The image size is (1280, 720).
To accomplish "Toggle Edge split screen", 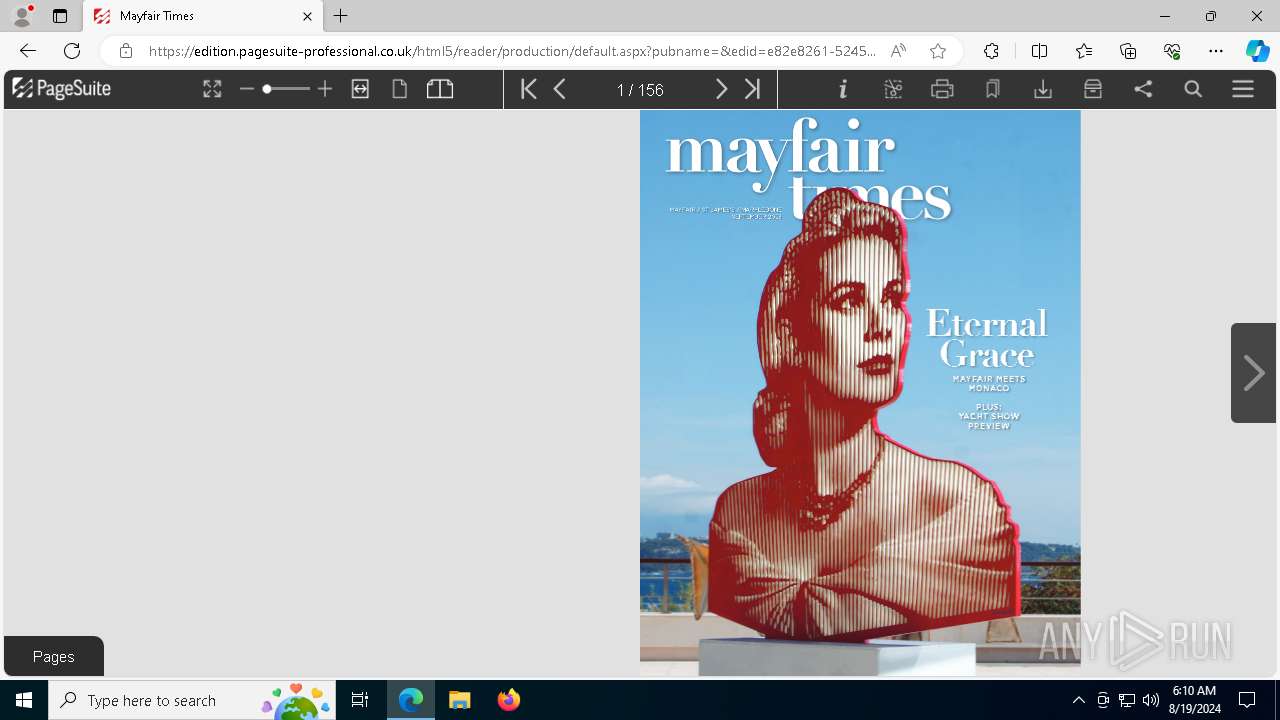I will click(1039, 51).
